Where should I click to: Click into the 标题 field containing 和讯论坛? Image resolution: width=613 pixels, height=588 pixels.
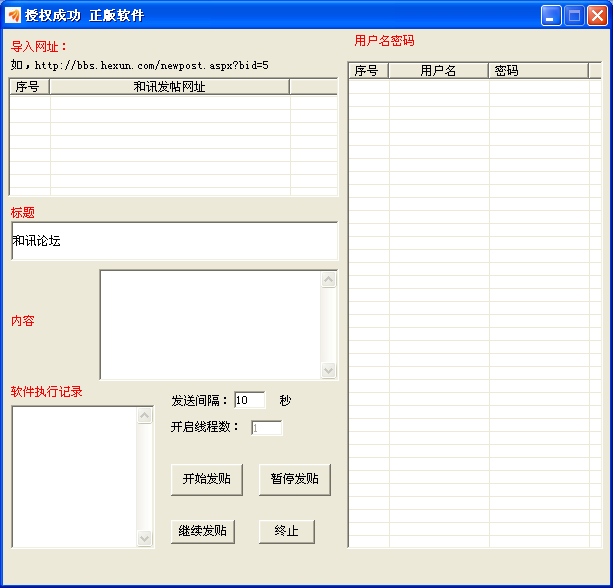pyautogui.click(x=175, y=241)
